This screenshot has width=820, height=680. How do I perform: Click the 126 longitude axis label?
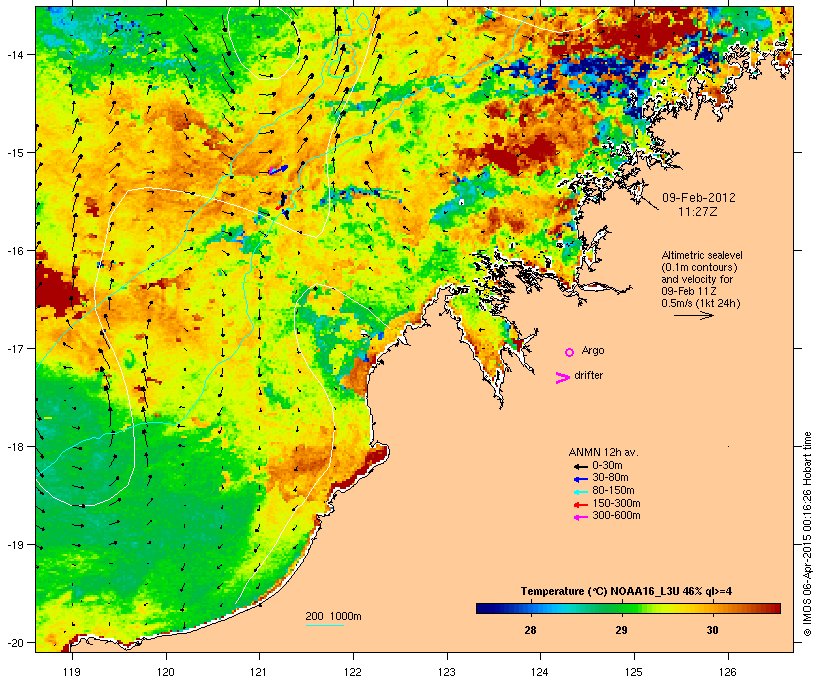pos(728,672)
